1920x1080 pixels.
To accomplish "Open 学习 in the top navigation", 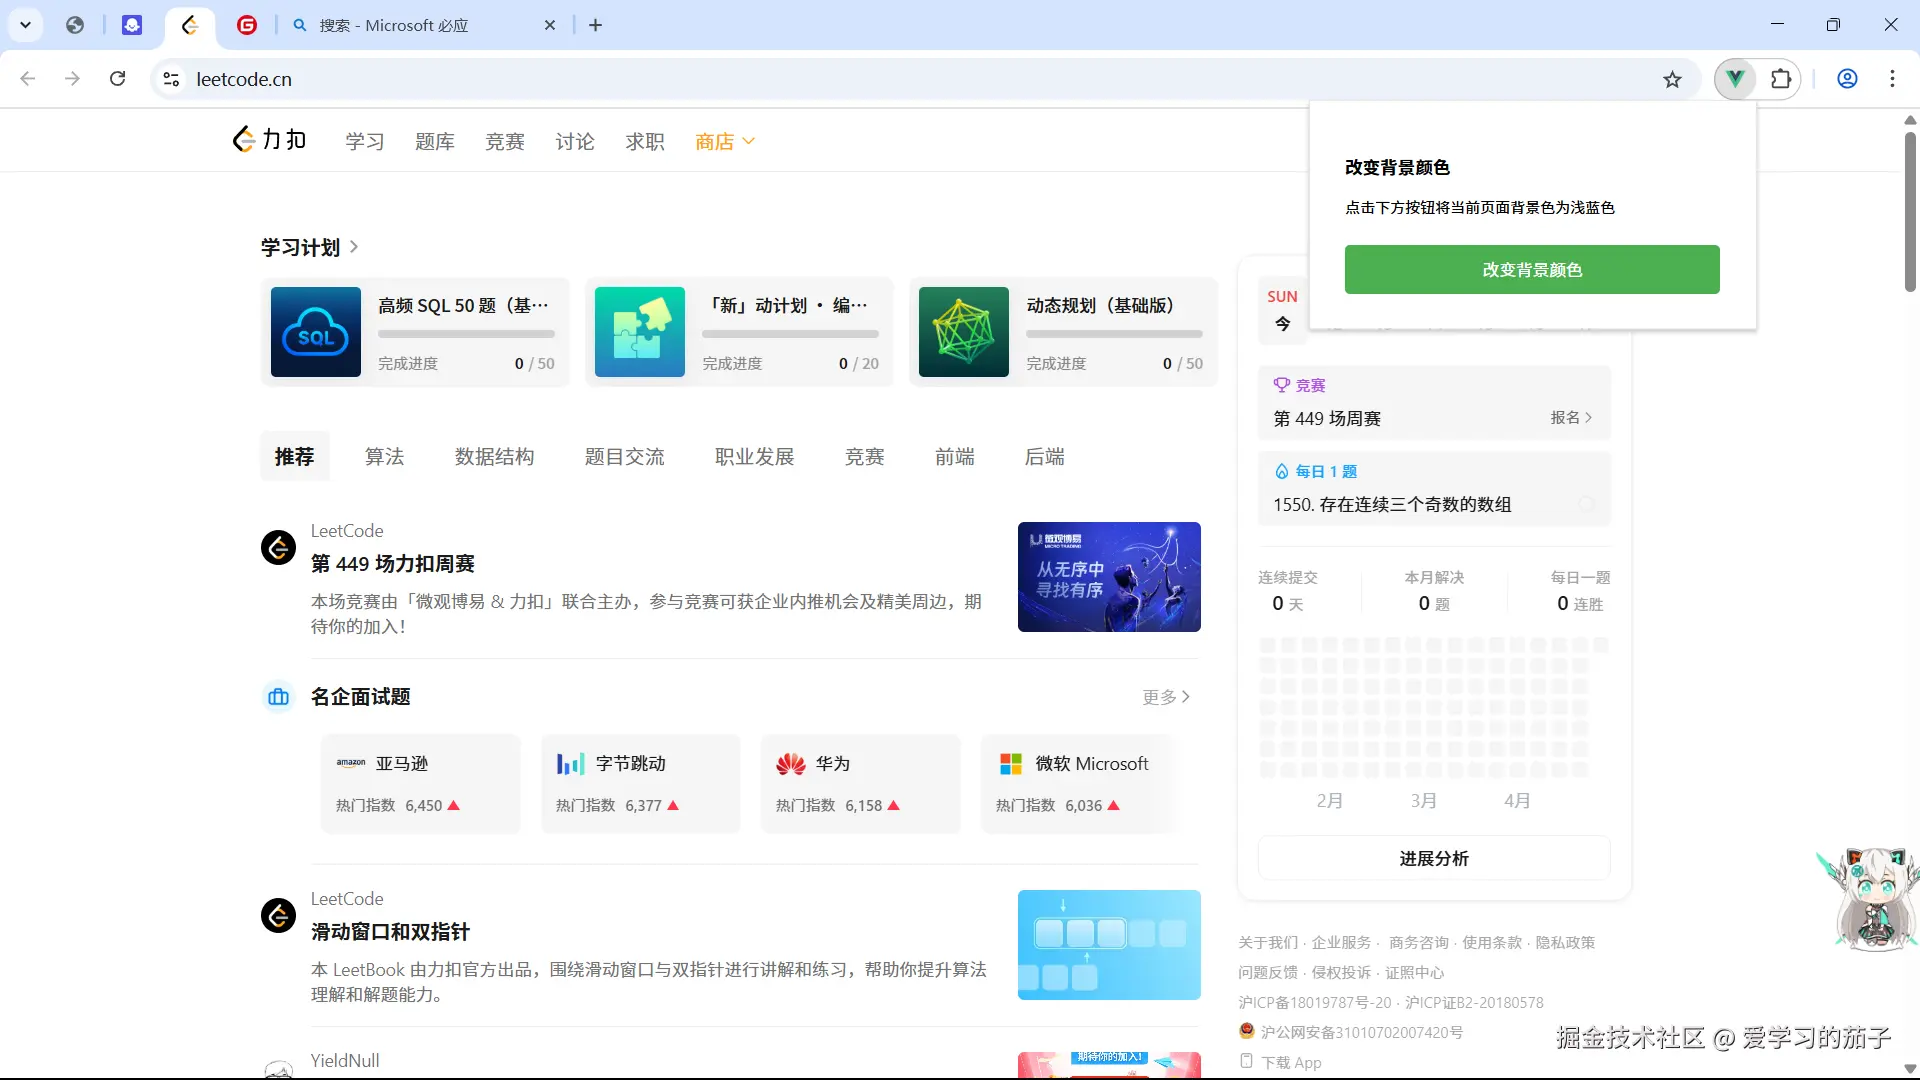I will coord(365,142).
